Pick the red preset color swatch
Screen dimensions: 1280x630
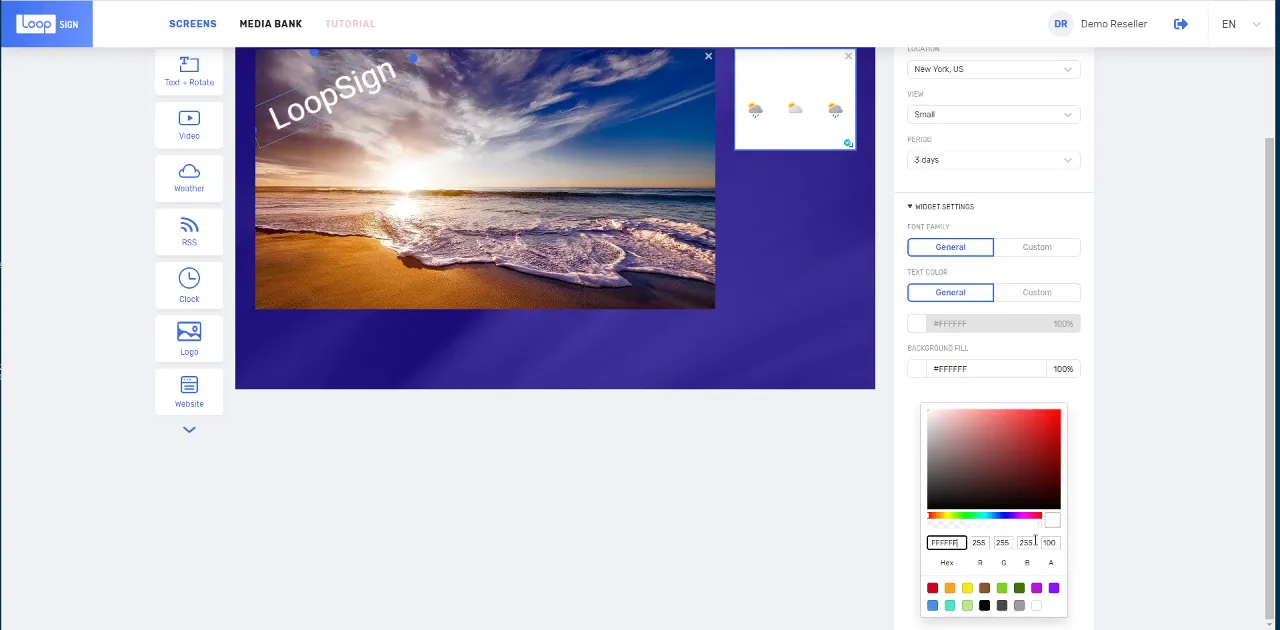(x=933, y=588)
